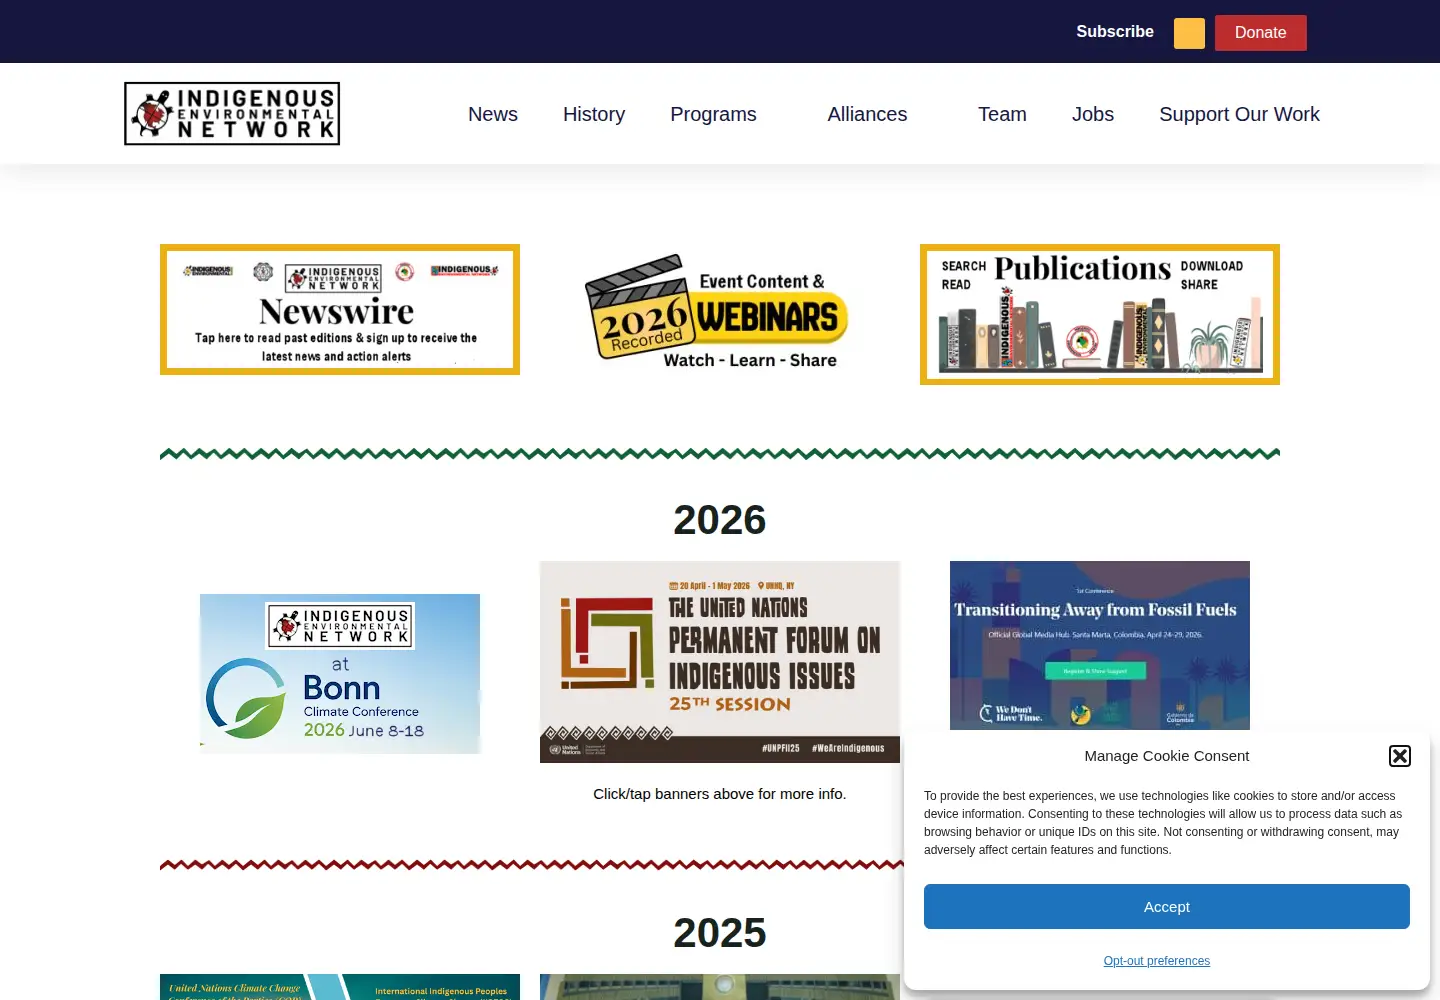Click the Manage Cookie Consent title
The height and width of the screenshot is (1000, 1440).
pyautogui.click(x=1167, y=756)
